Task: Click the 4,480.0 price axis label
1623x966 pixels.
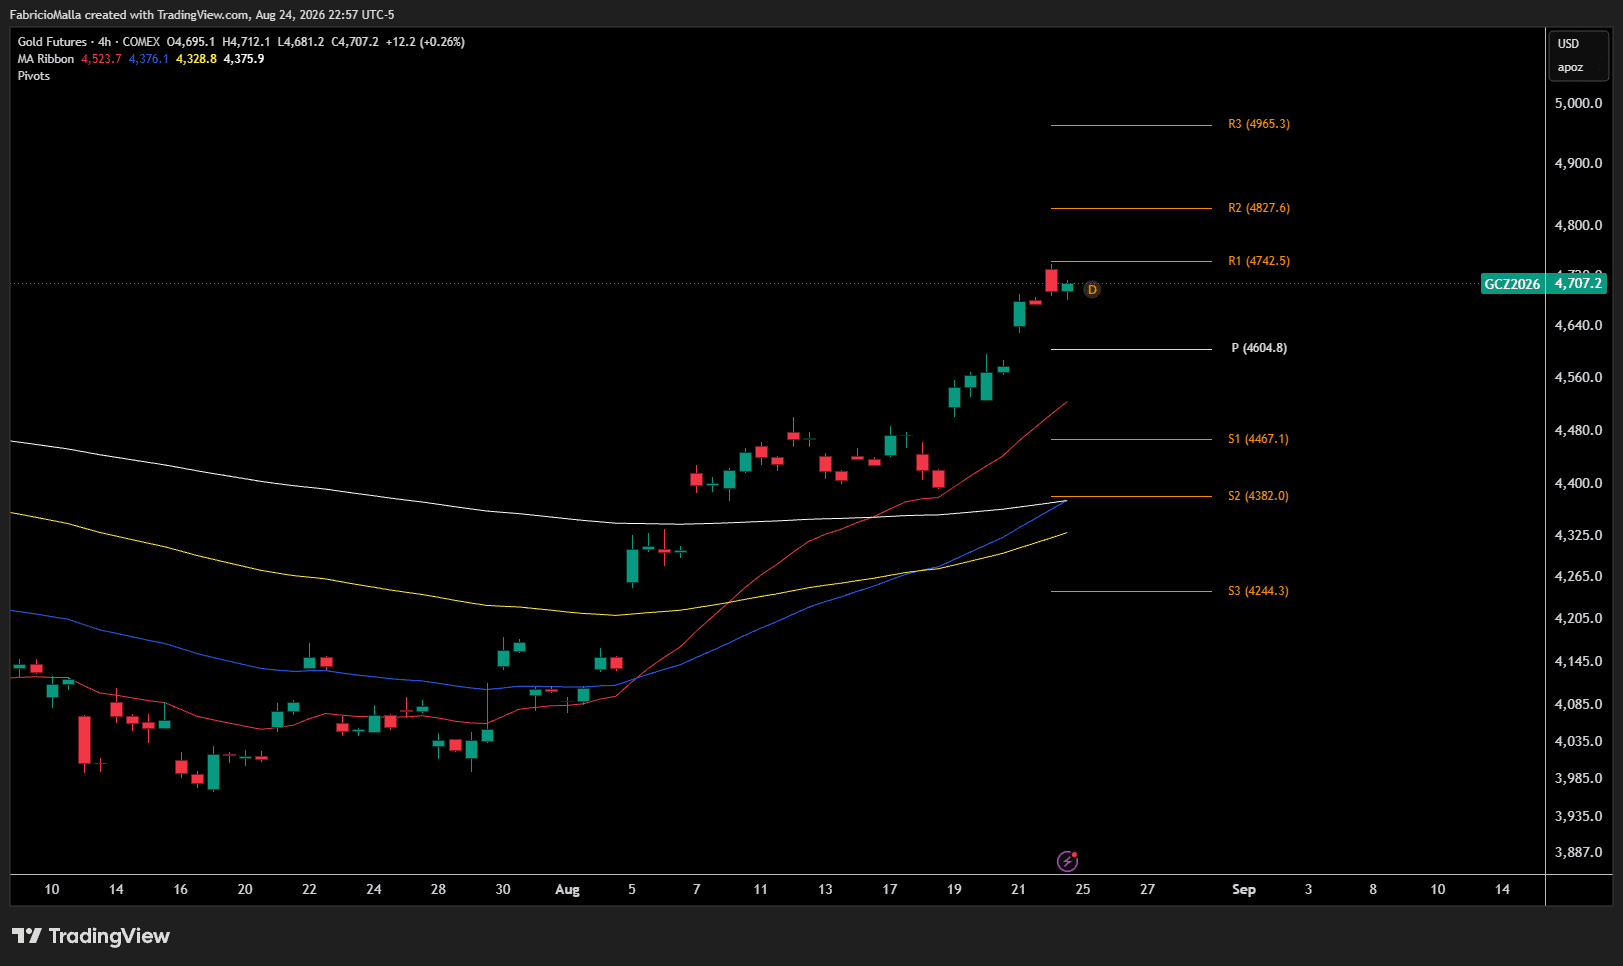Action: [x=1578, y=430]
